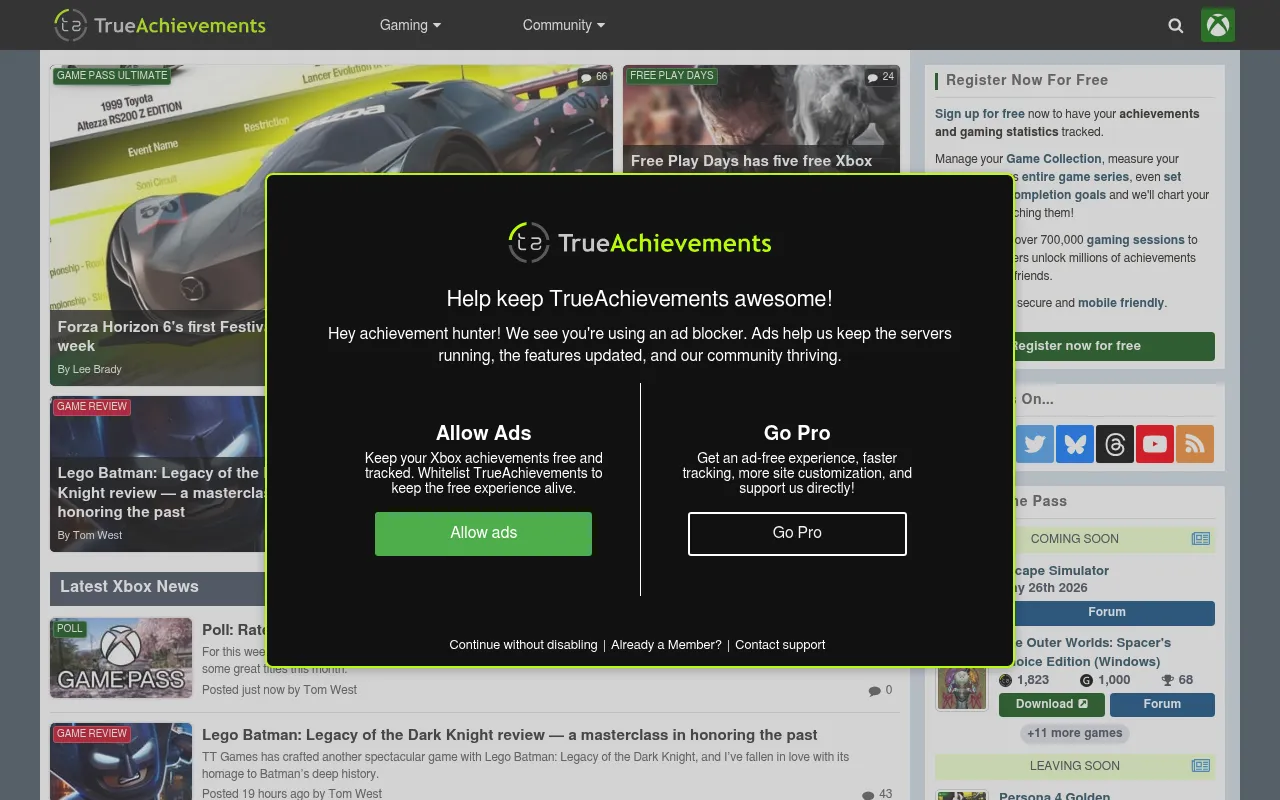Click the Allow ads button
Screen dimensions: 1280x800
pos(483,533)
